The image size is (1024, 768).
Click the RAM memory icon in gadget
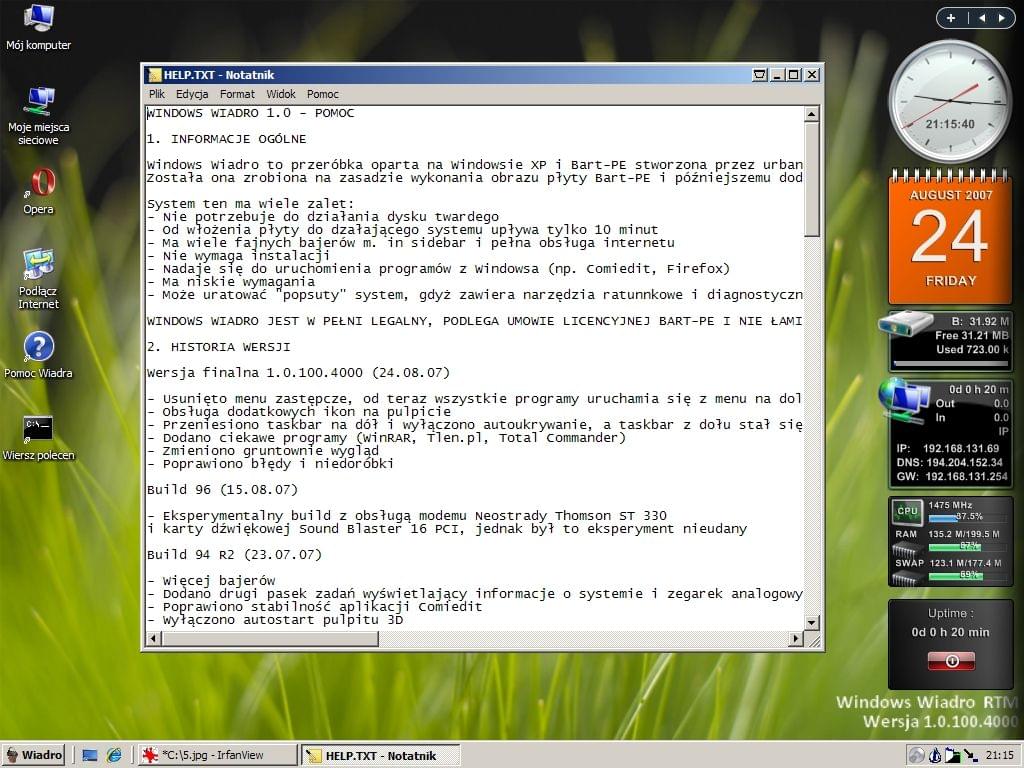coord(906,549)
